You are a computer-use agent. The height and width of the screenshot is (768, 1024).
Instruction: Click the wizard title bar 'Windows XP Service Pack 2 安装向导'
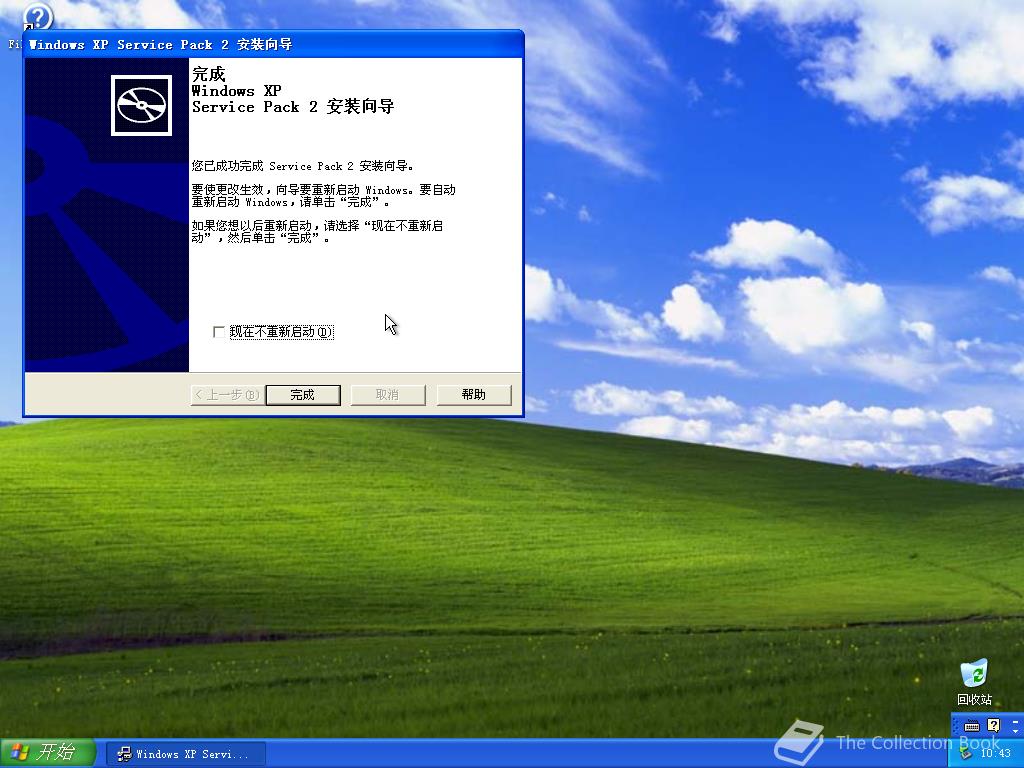[x=274, y=44]
